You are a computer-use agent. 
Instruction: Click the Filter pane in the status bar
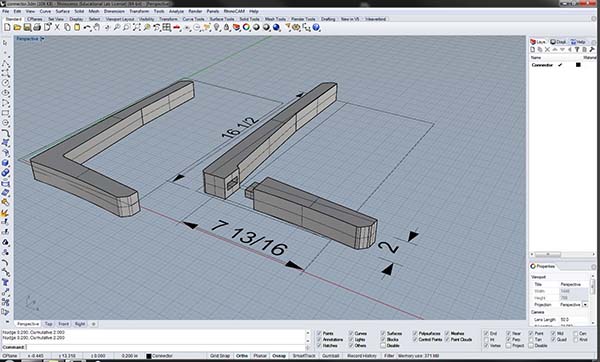[x=389, y=356]
